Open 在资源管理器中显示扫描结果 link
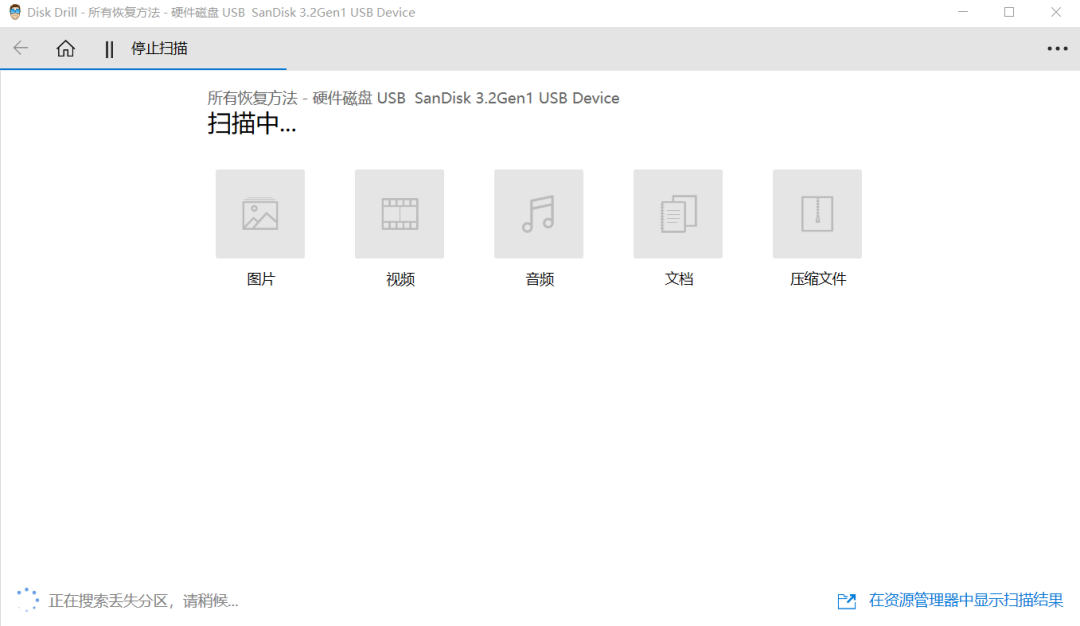This screenshot has width=1080, height=626. (962, 600)
